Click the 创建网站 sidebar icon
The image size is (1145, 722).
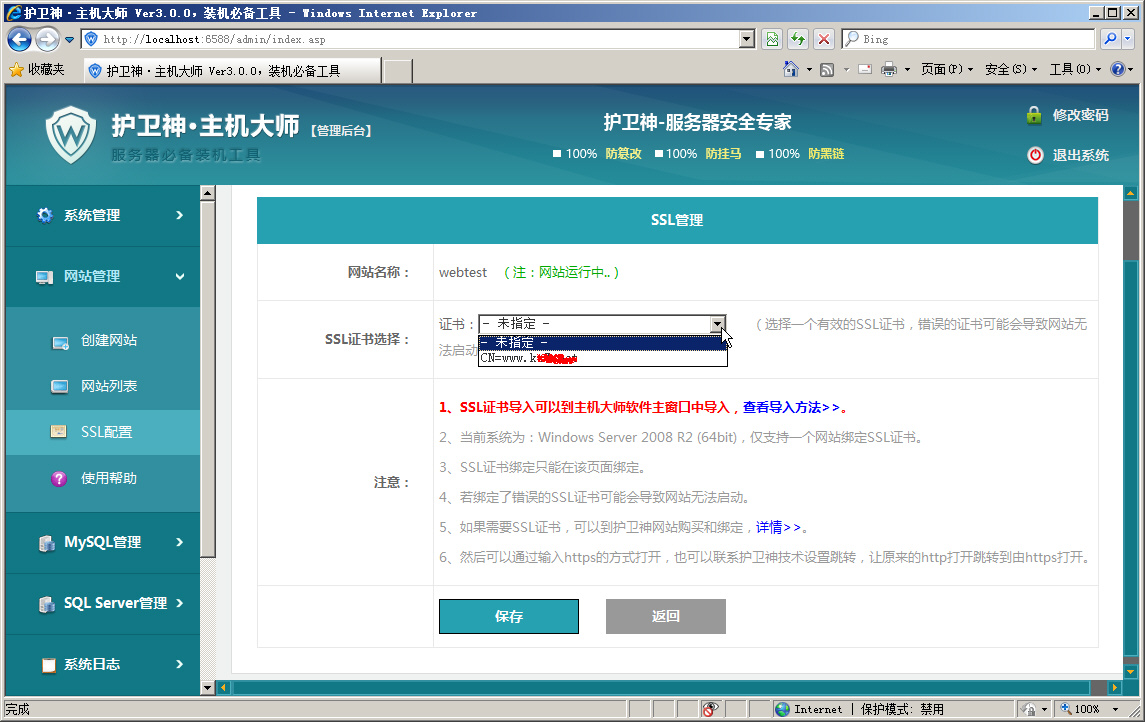[60, 342]
